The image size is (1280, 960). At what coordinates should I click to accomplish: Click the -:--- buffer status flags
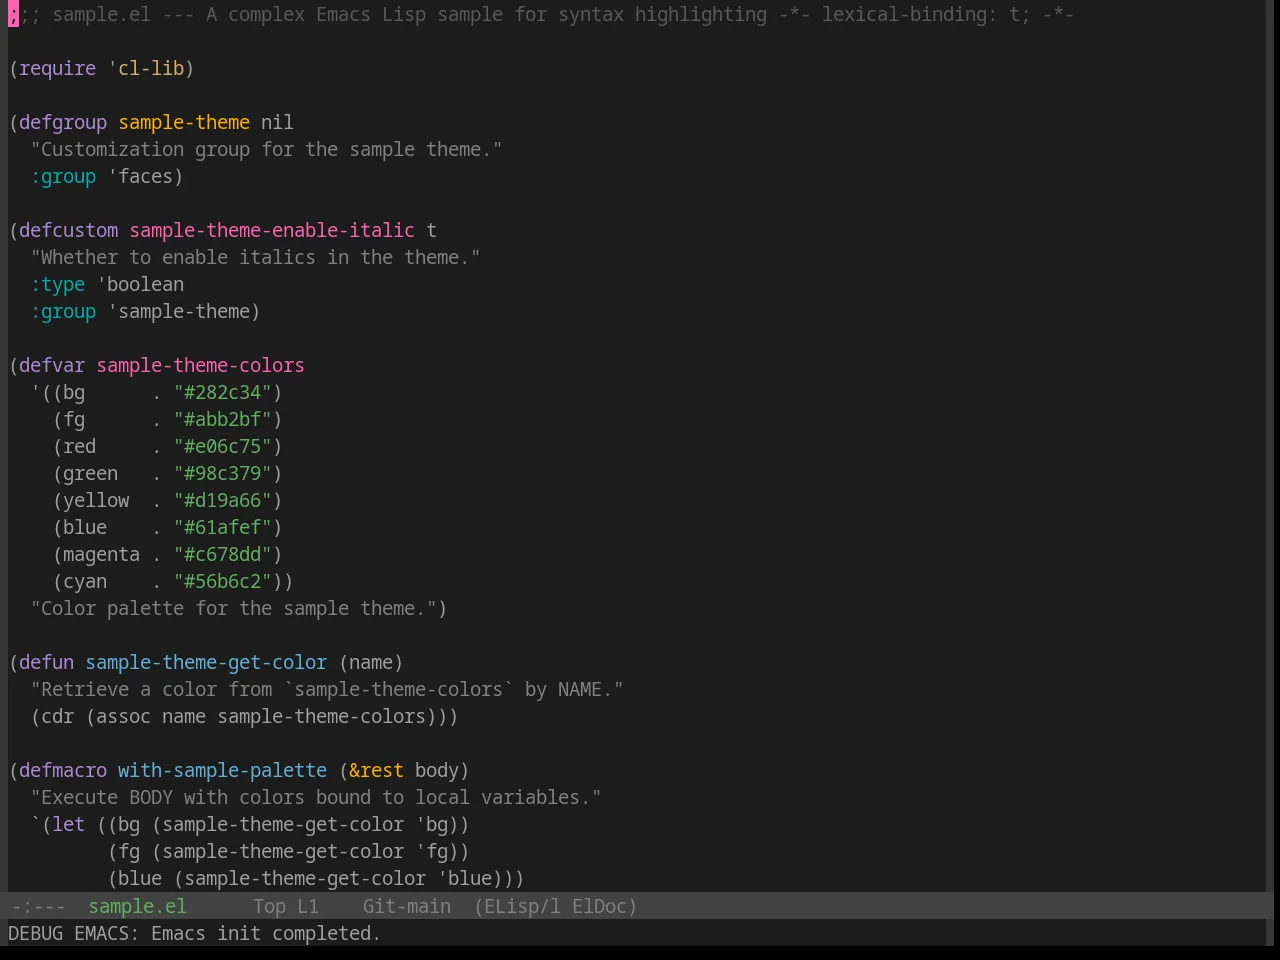(38, 906)
